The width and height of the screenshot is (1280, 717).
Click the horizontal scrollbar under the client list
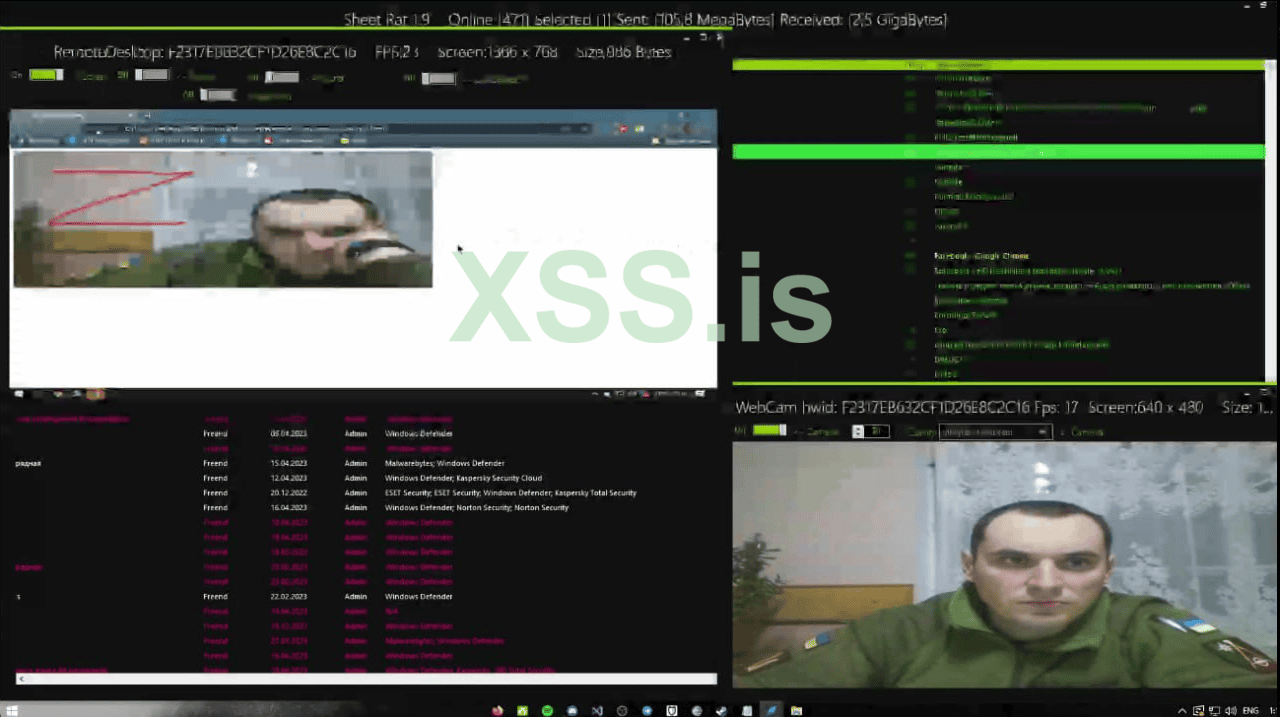click(366, 679)
